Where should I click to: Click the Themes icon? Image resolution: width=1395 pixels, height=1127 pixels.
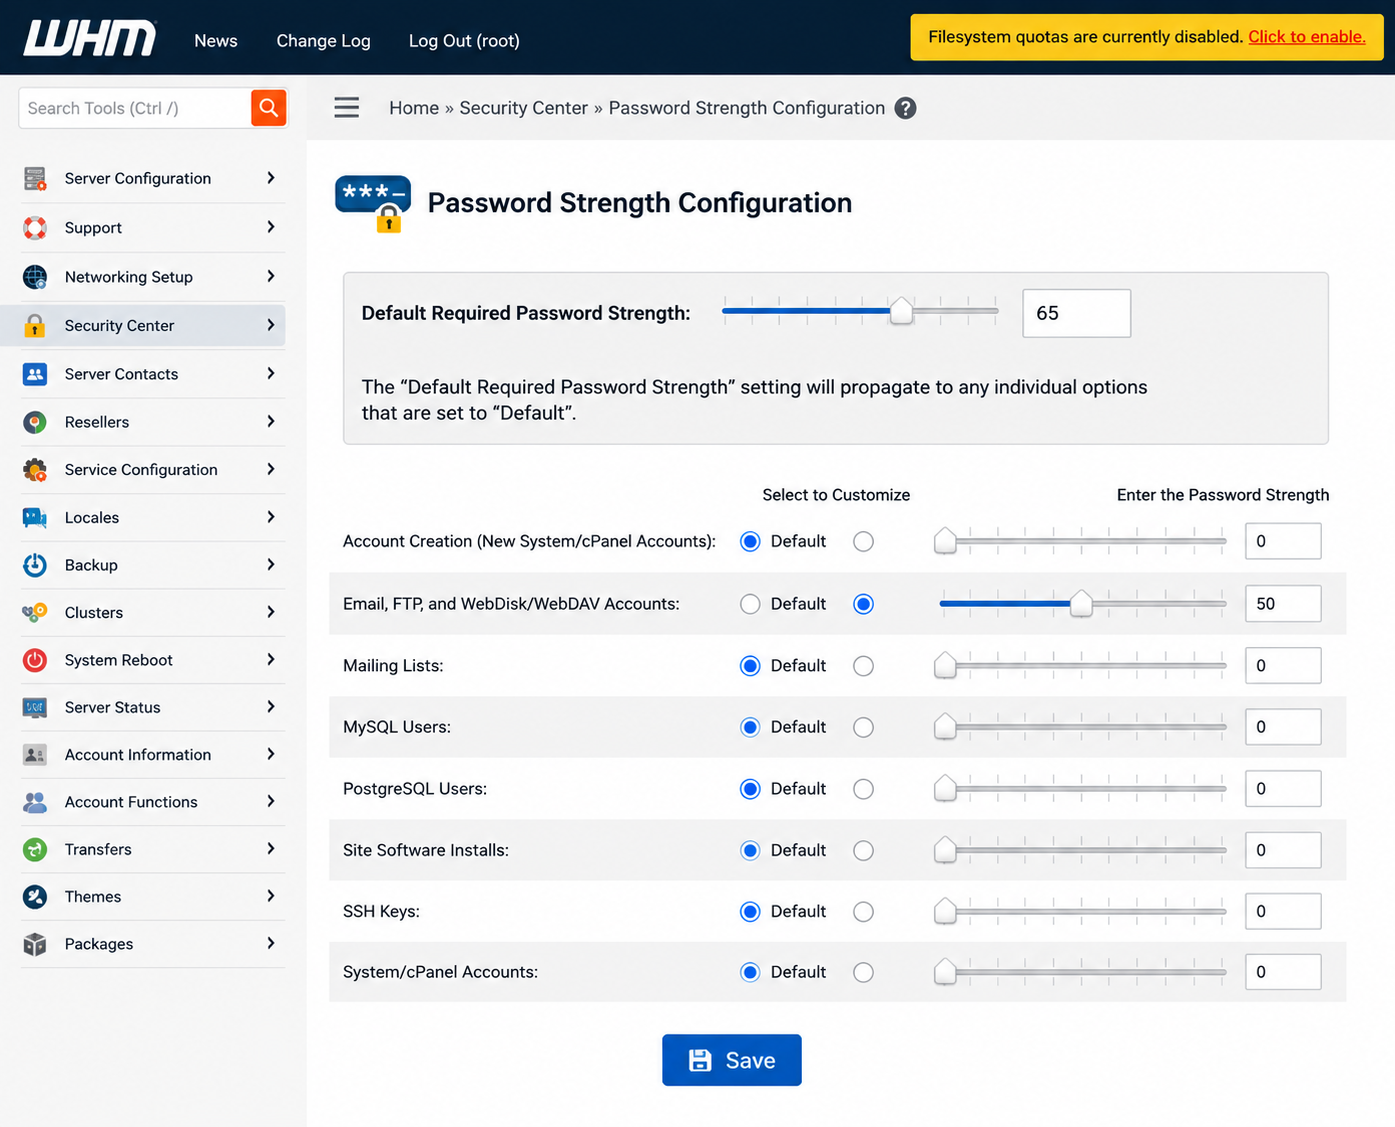[x=35, y=896]
